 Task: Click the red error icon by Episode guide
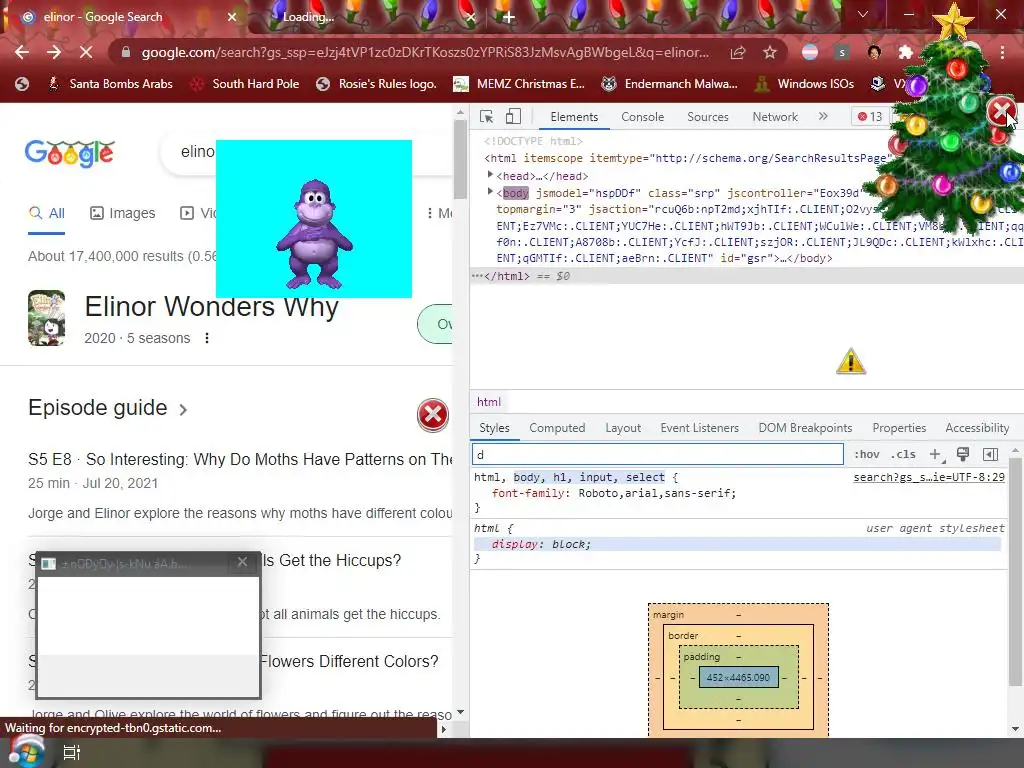432,415
